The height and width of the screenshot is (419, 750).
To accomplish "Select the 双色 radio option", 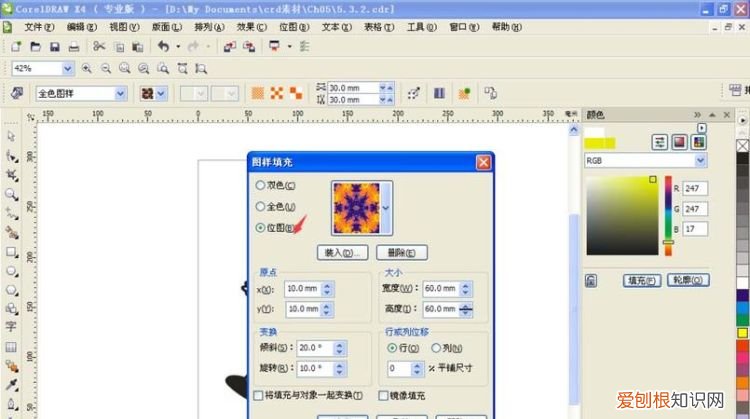I will 260,185.
